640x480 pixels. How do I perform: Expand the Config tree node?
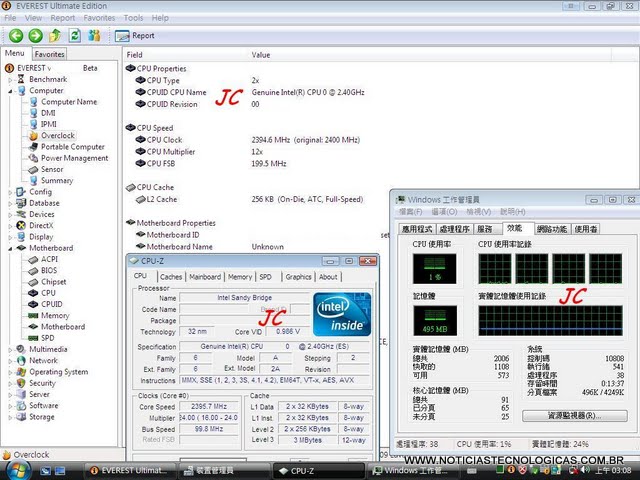(11, 192)
